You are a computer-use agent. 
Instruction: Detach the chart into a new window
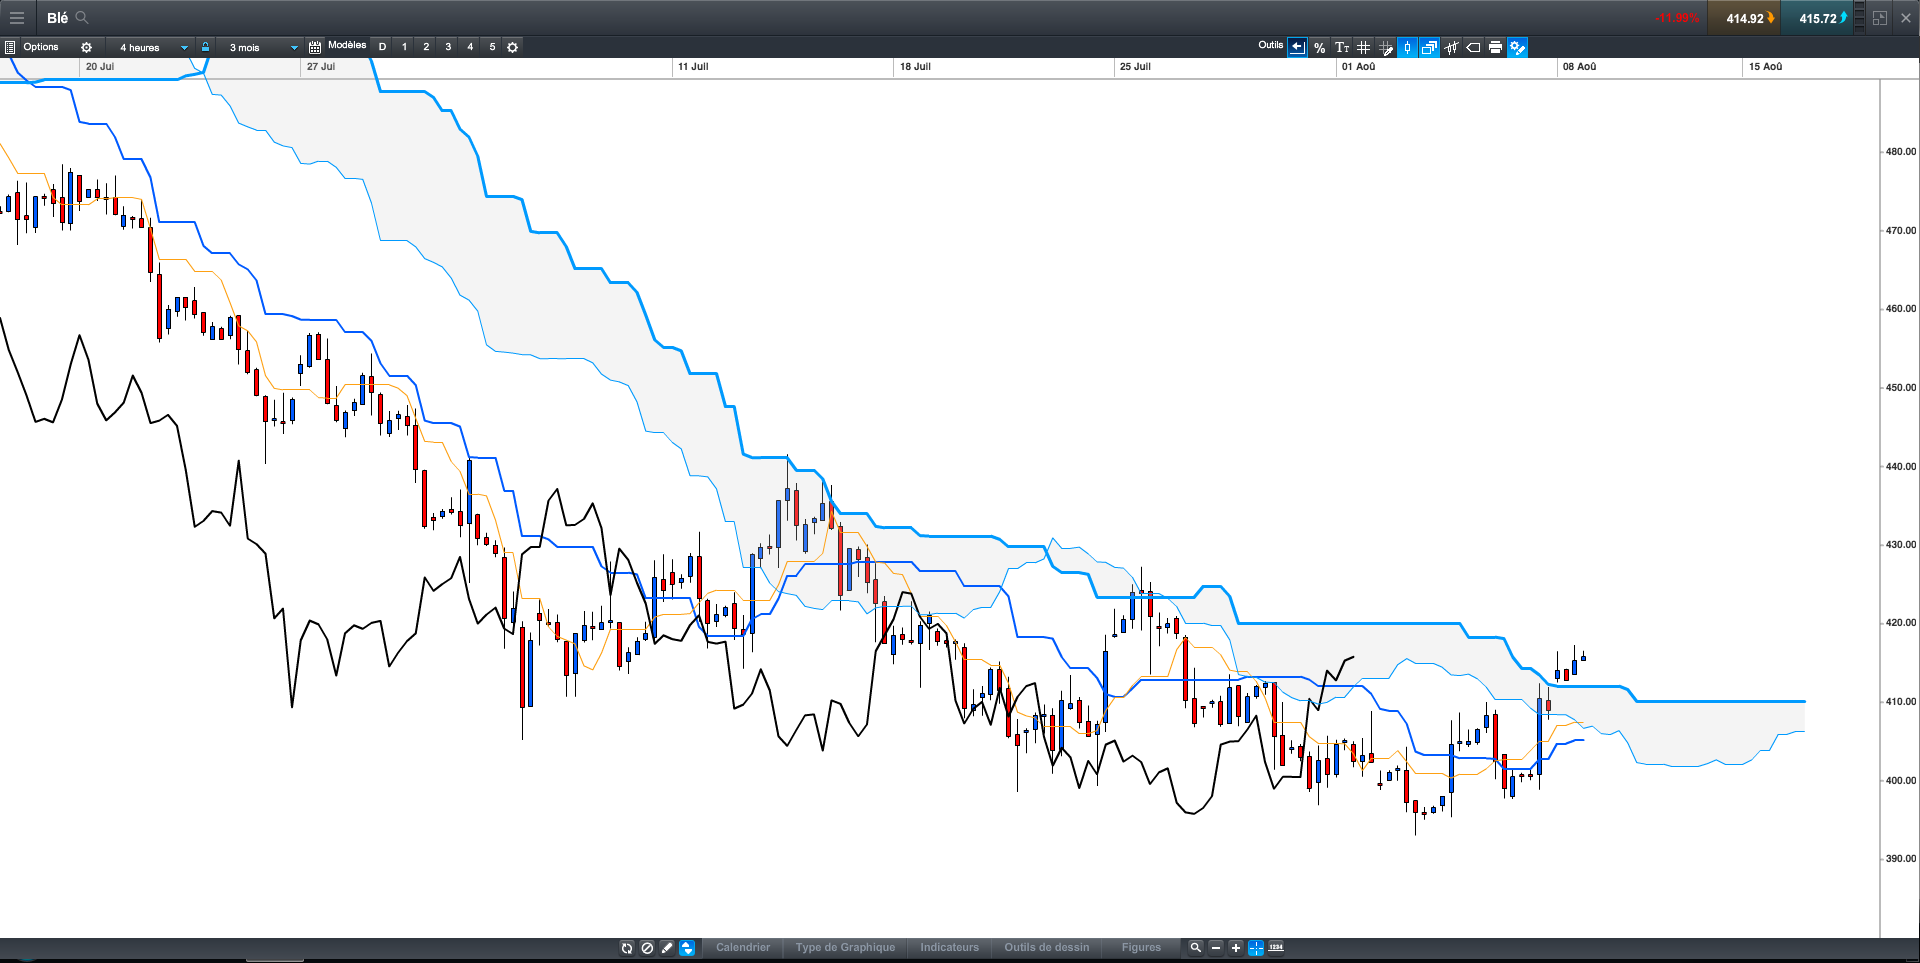(1880, 18)
